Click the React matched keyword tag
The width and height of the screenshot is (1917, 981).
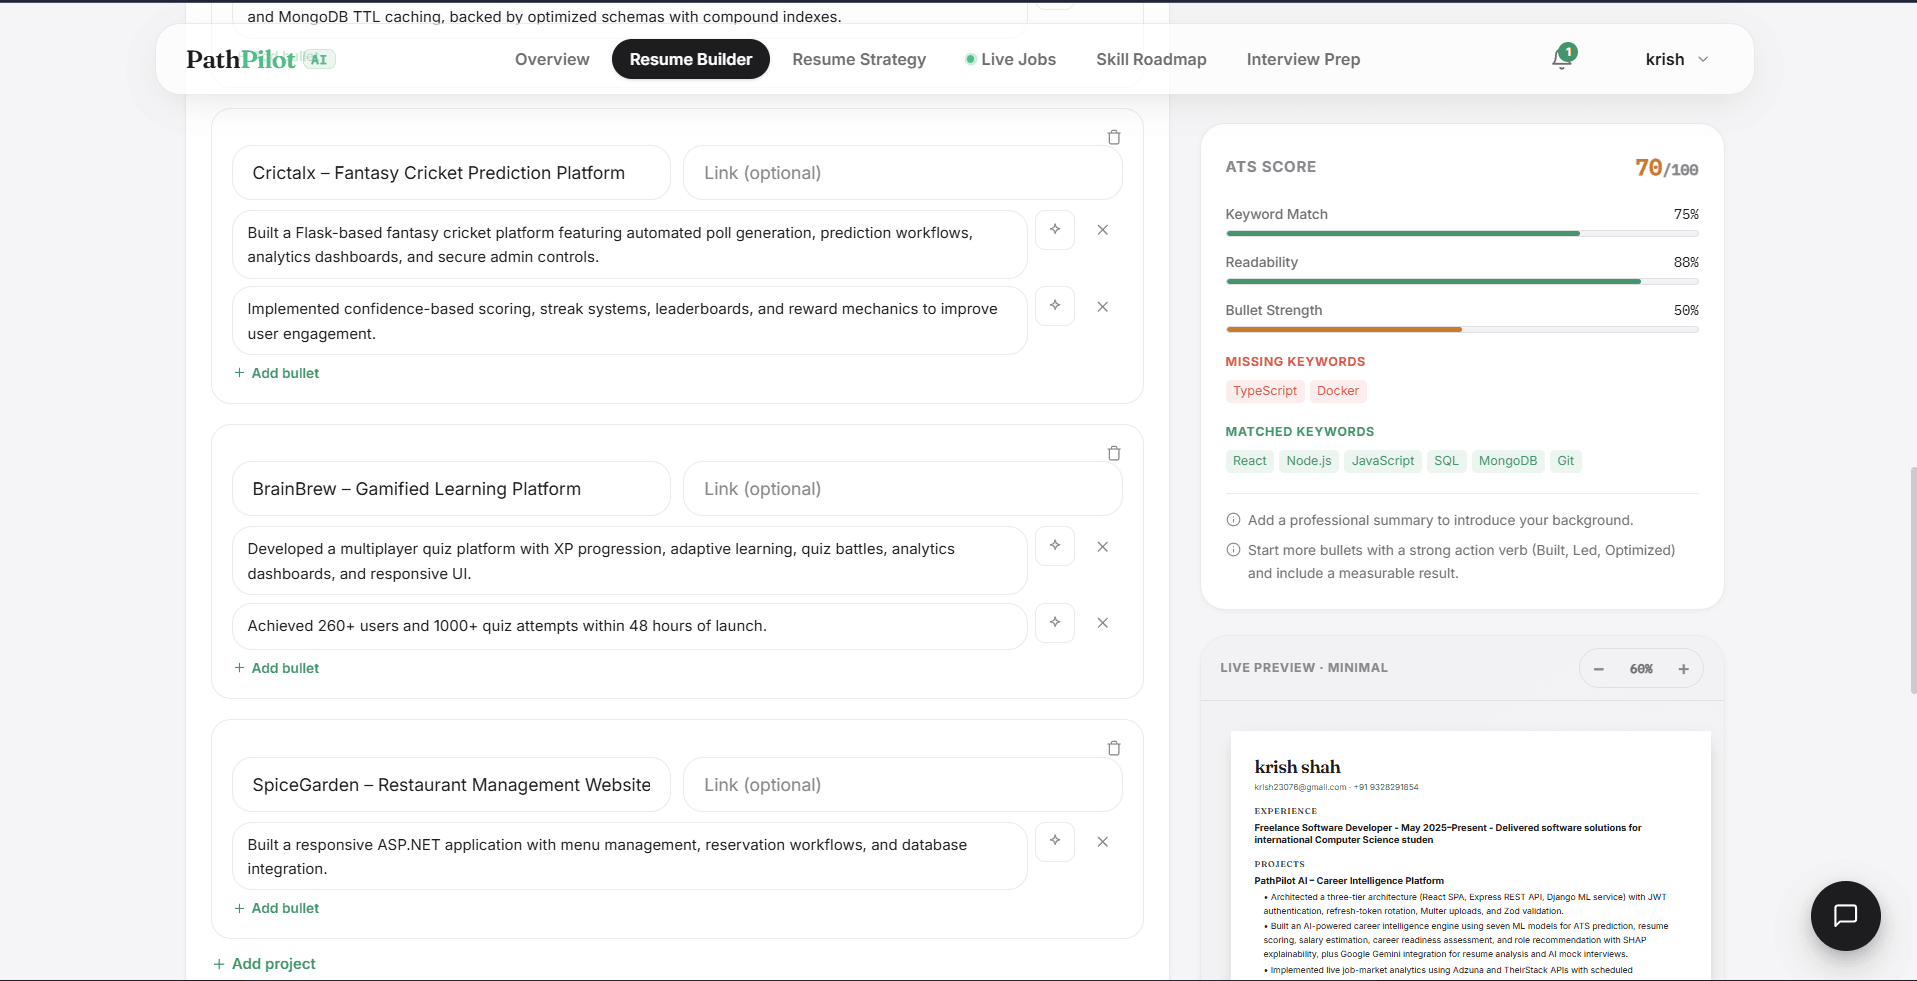(x=1250, y=461)
